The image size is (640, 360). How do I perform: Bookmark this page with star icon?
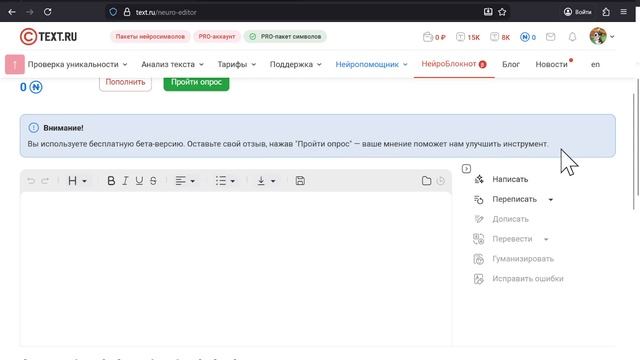click(x=502, y=12)
